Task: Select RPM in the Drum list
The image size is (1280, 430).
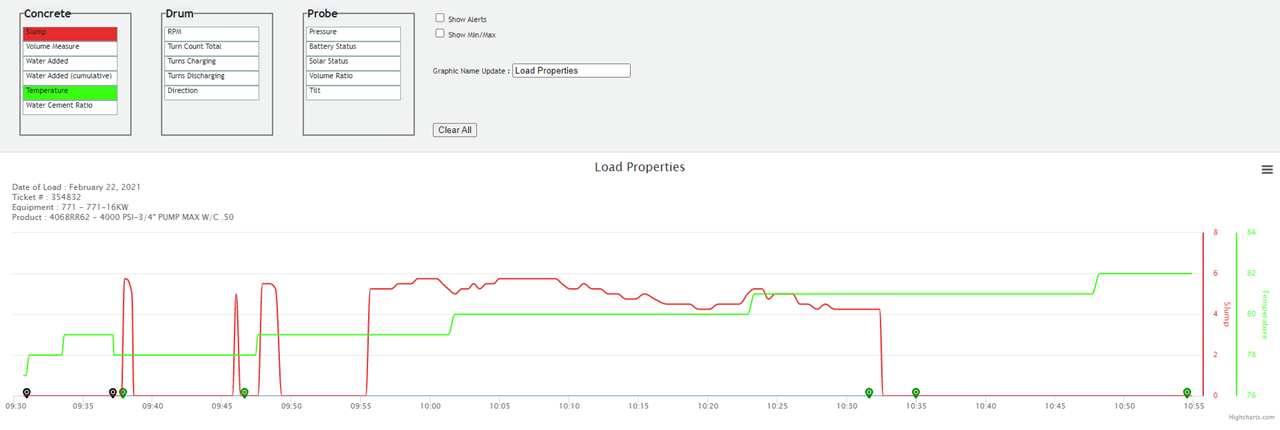Action: click(x=212, y=32)
